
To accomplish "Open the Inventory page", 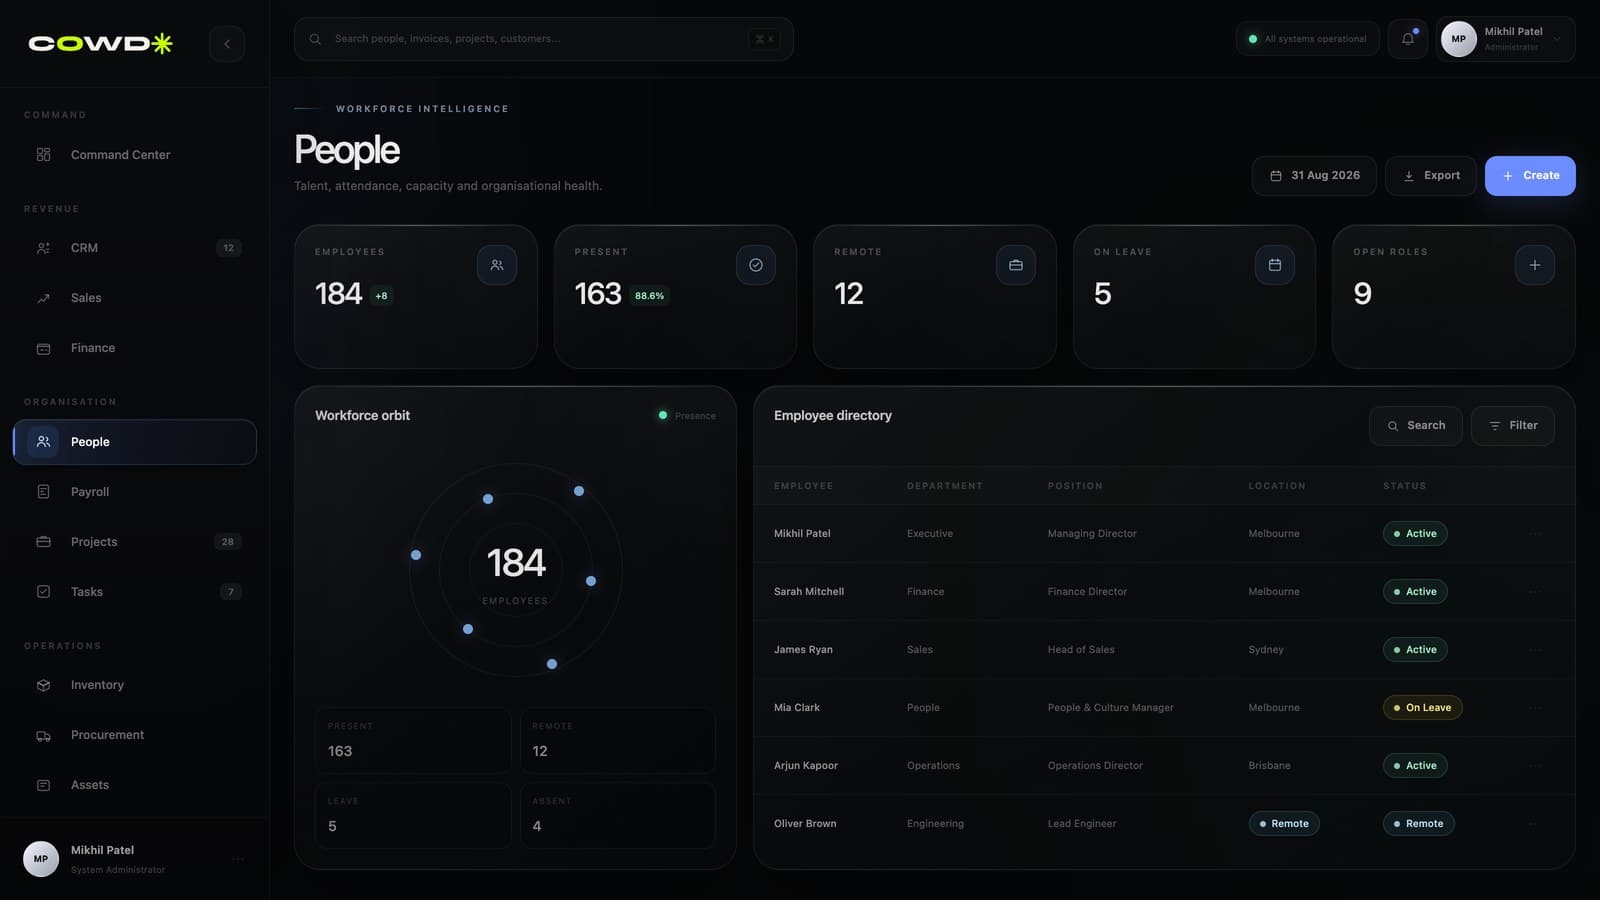I will click(135, 685).
